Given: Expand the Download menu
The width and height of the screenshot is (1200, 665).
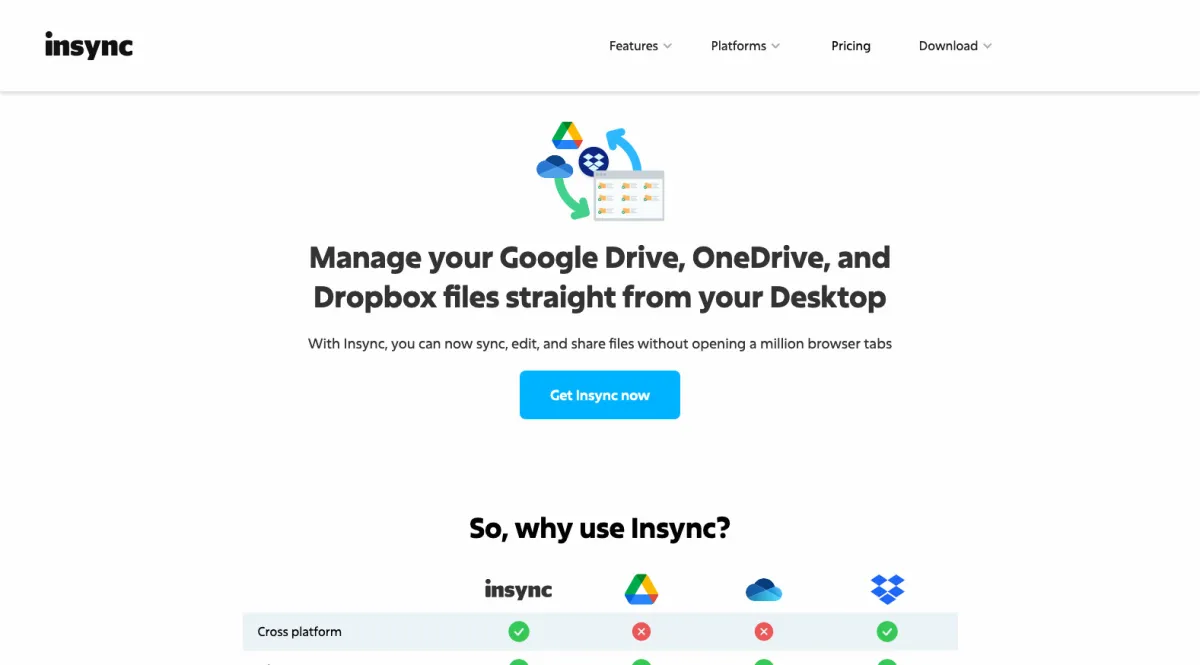Looking at the screenshot, I should [x=955, y=46].
